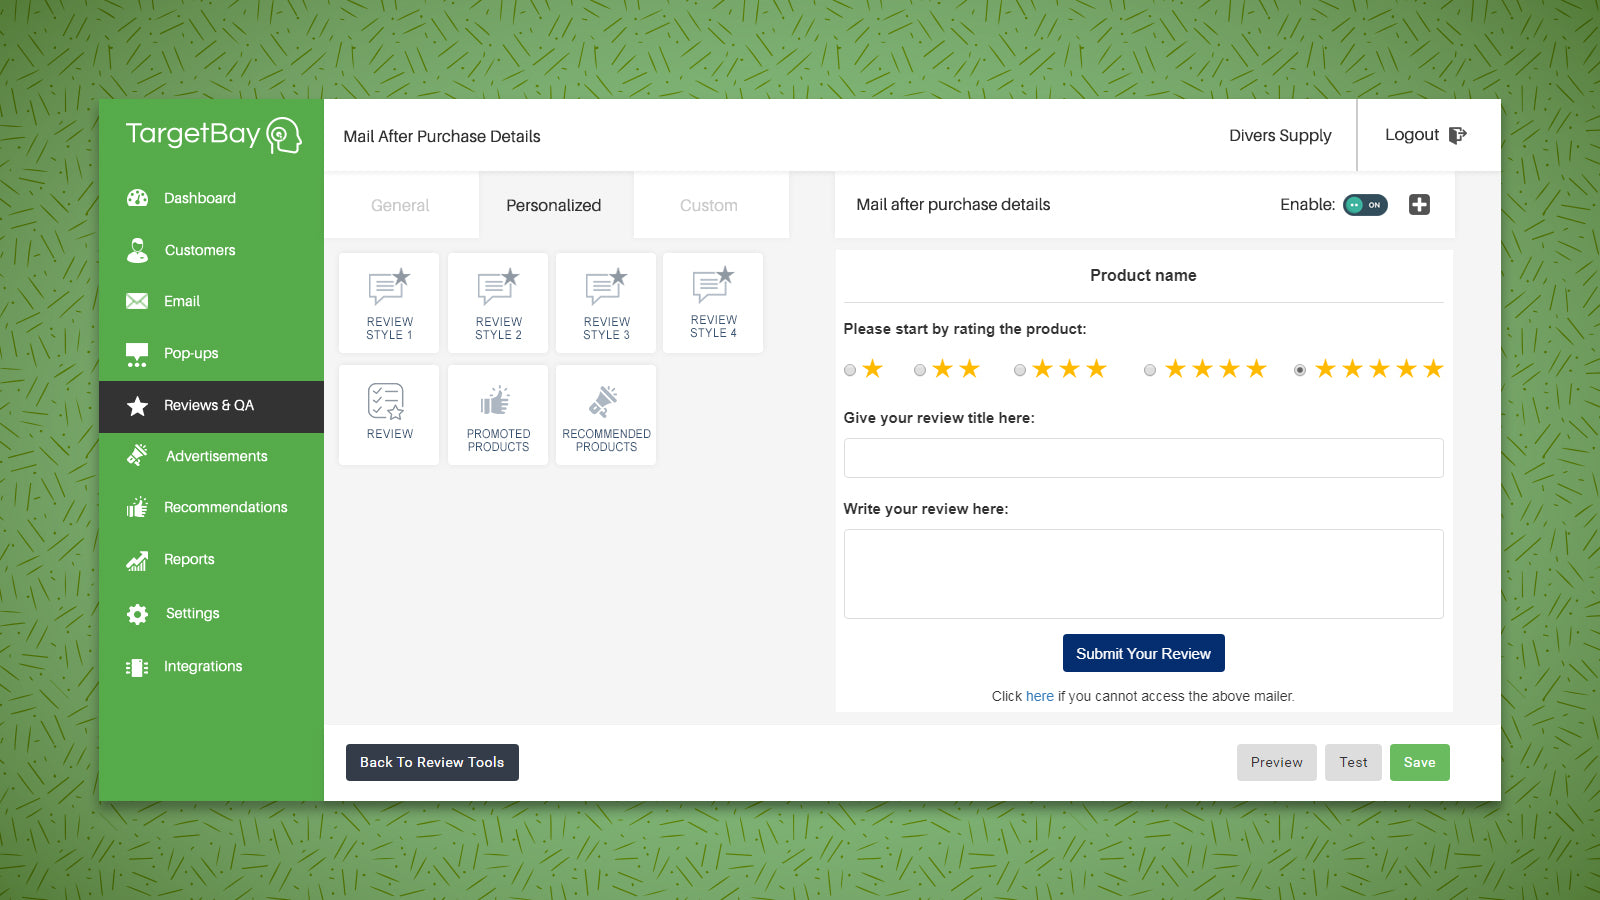Switch to the General tab
1600x900 pixels.
coord(400,205)
